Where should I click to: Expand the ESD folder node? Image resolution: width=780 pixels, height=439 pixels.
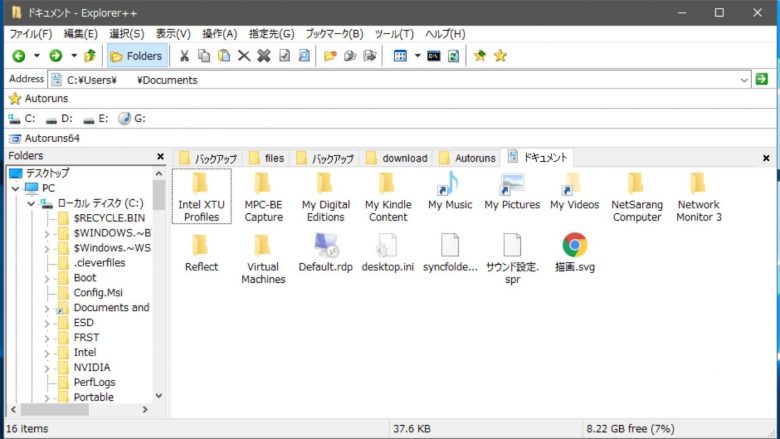point(47,323)
